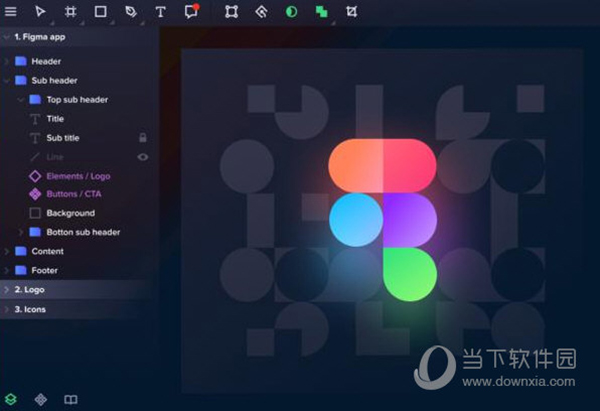Collapse the Top sub header group
This screenshot has width=600, height=411.
click(x=20, y=100)
